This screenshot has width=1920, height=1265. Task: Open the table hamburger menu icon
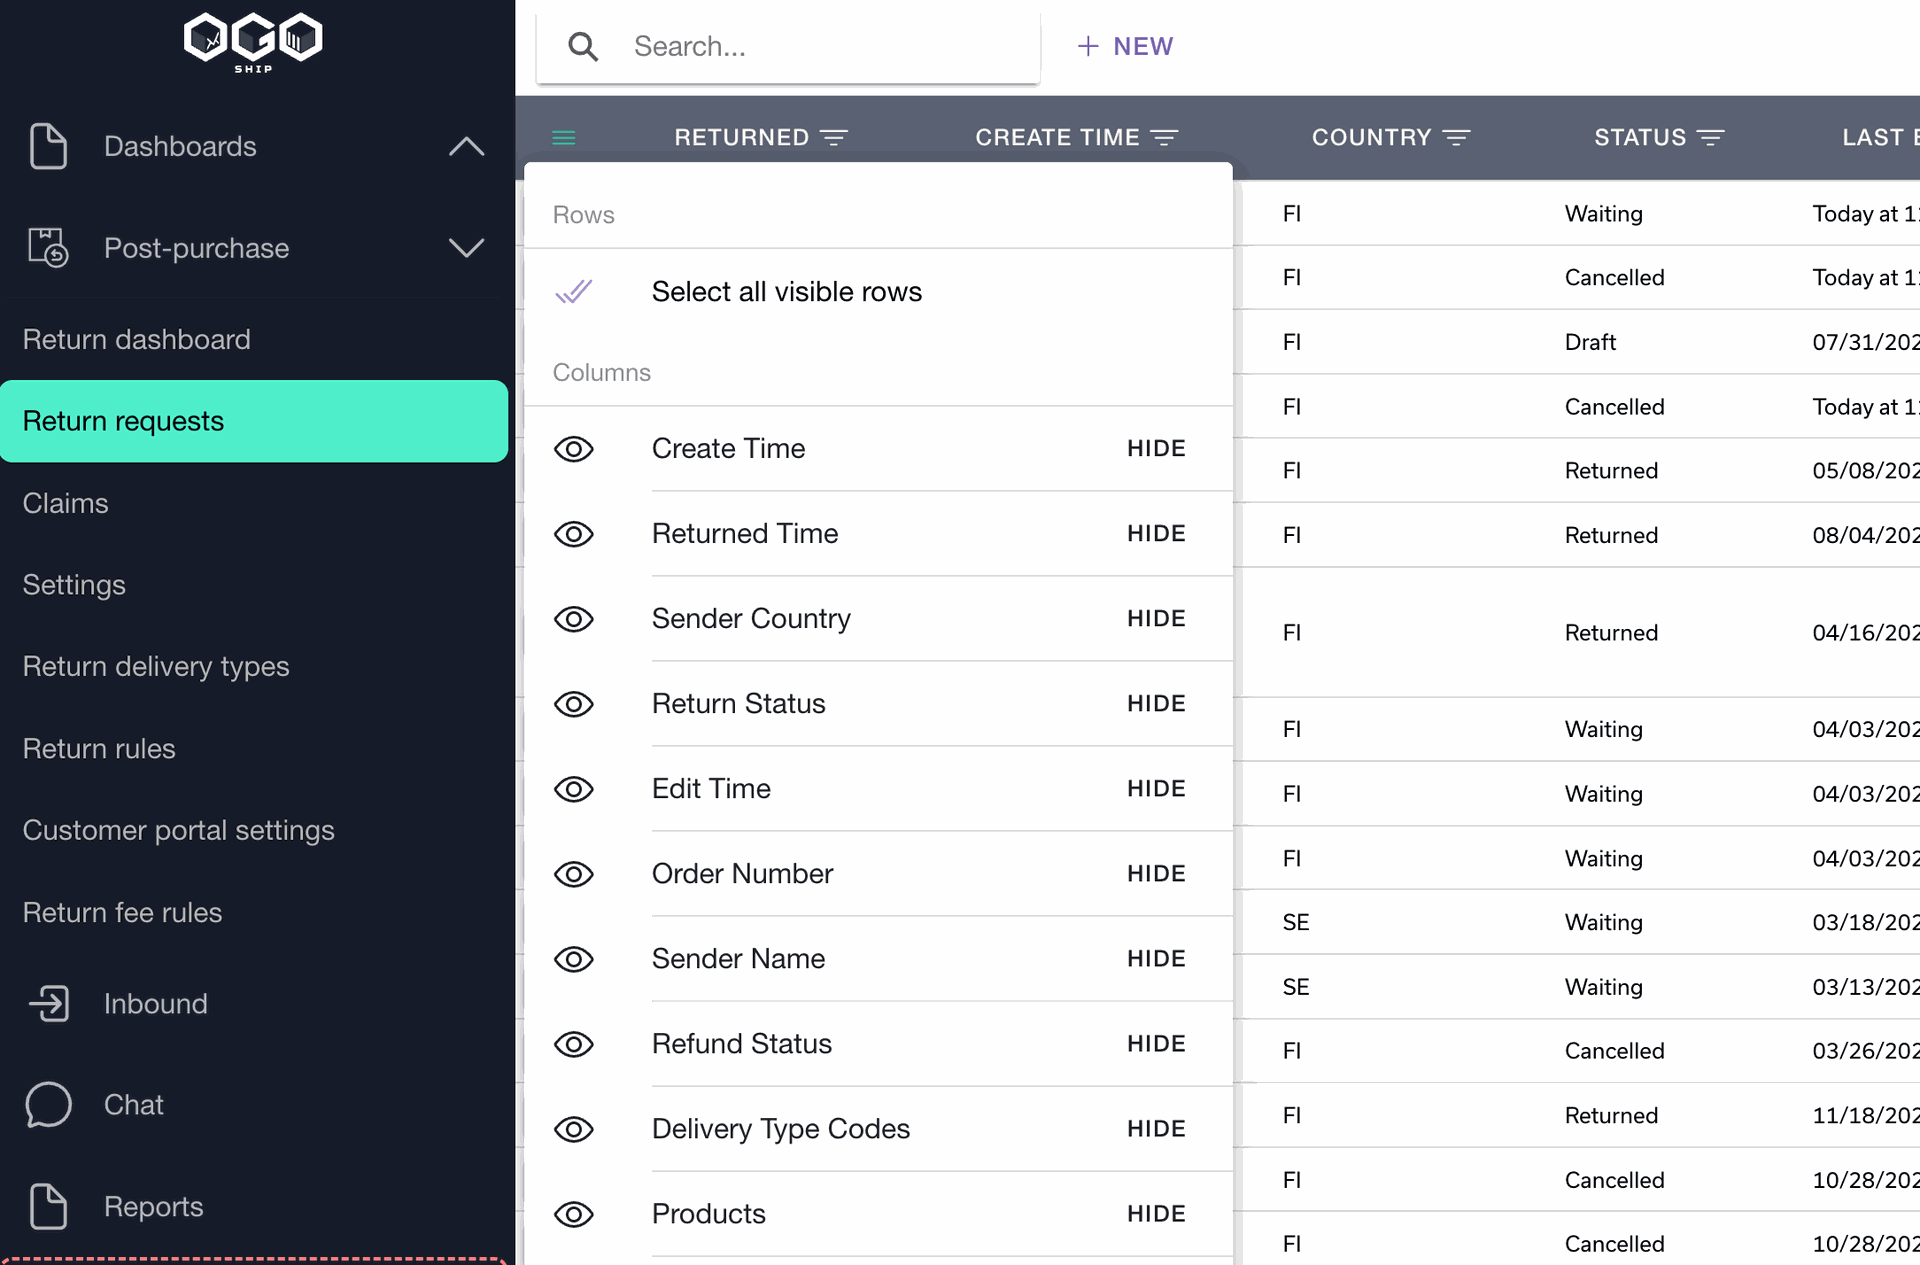tap(564, 138)
